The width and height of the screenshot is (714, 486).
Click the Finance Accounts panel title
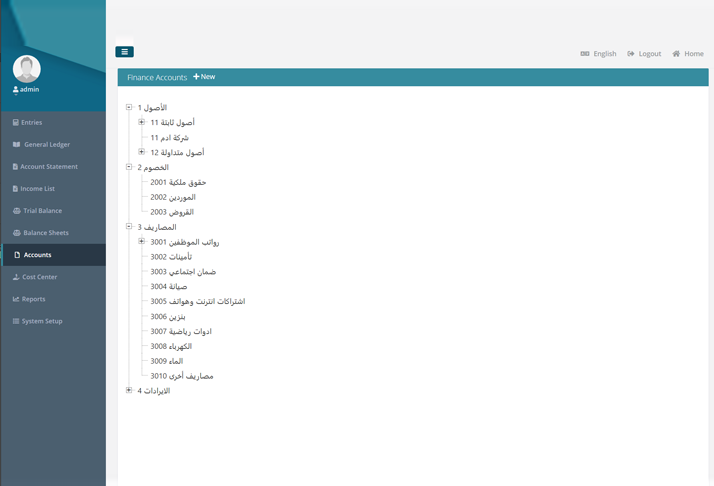157,77
